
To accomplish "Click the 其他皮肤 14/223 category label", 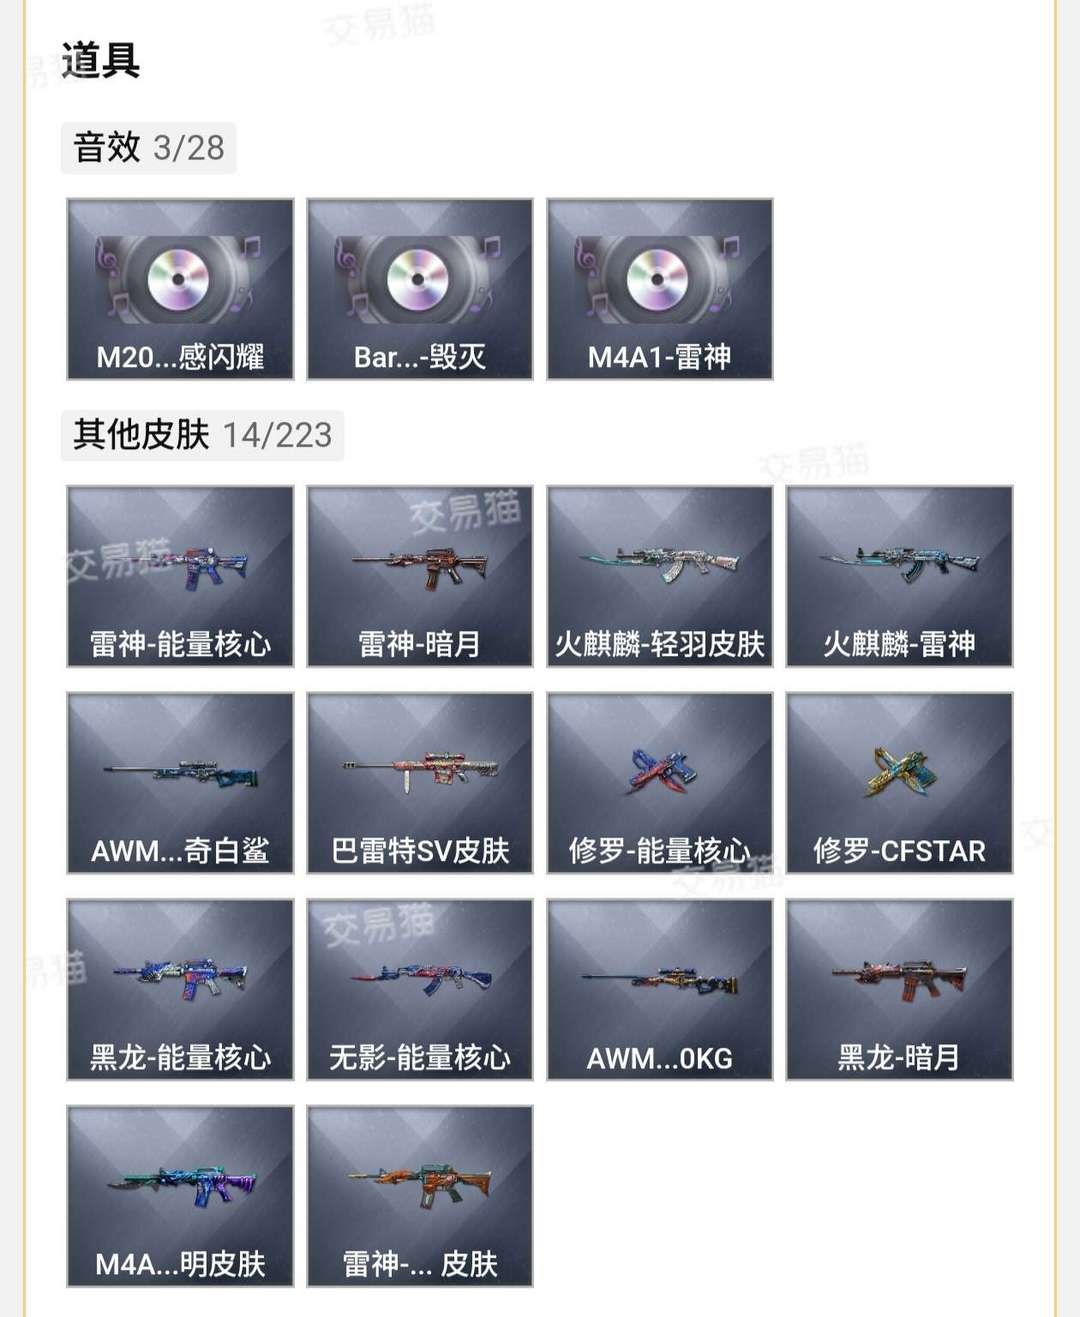I will pyautogui.click(x=202, y=435).
